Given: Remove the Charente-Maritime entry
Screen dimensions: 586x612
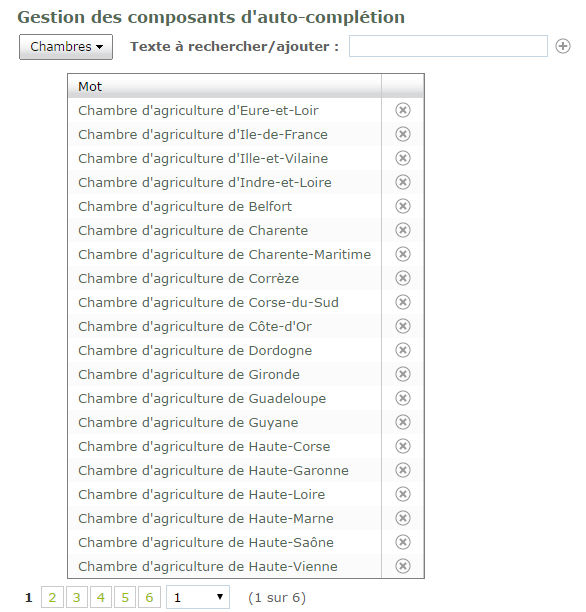Looking at the screenshot, I should [x=403, y=254].
